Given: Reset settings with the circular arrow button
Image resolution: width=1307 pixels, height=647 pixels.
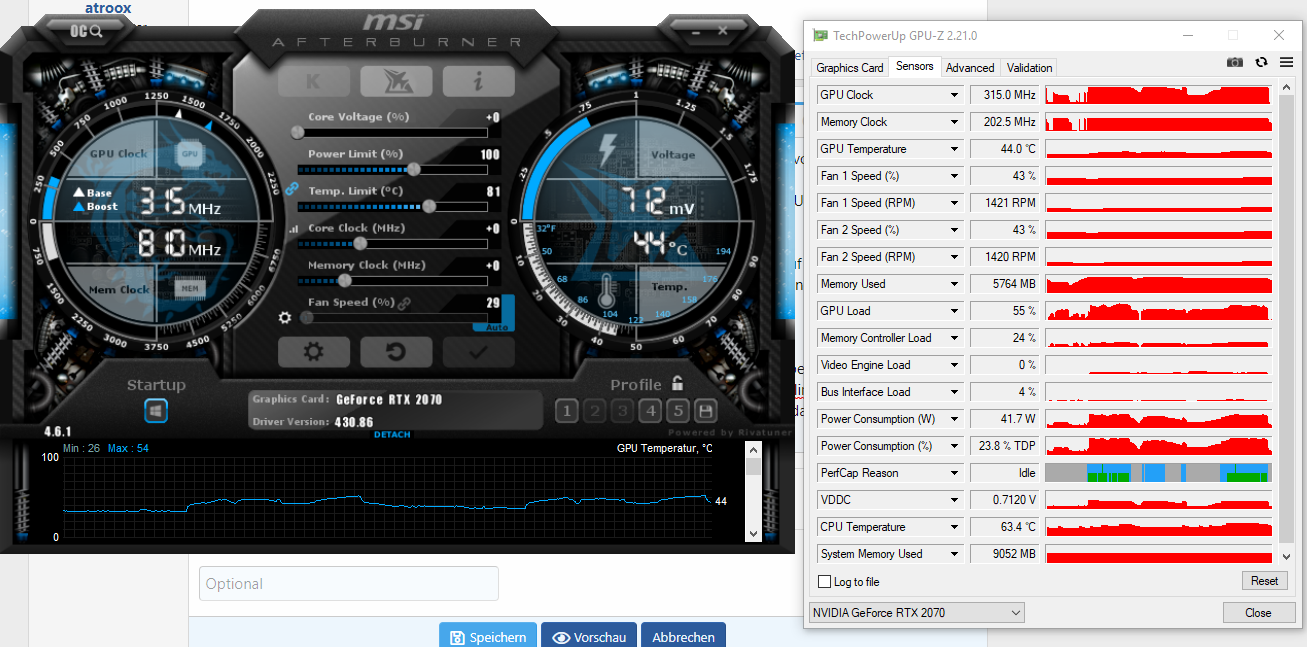Looking at the screenshot, I should (x=396, y=351).
